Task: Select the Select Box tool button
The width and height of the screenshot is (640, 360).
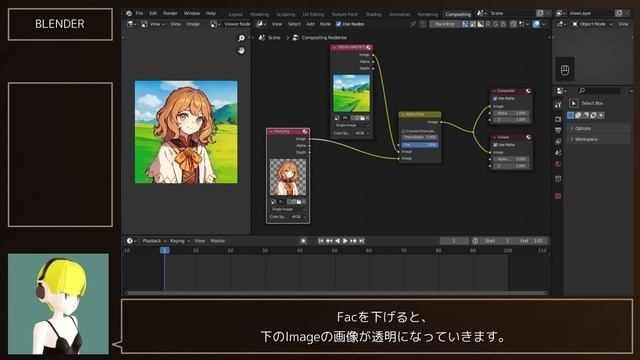Action: (x=573, y=103)
